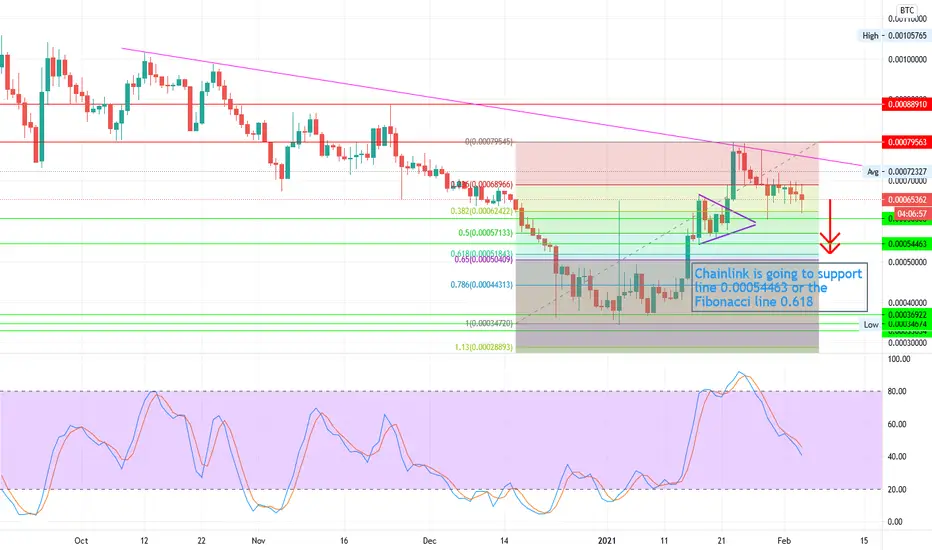Select Fibonacci level label 0(0.00079545)

(489, 142)
